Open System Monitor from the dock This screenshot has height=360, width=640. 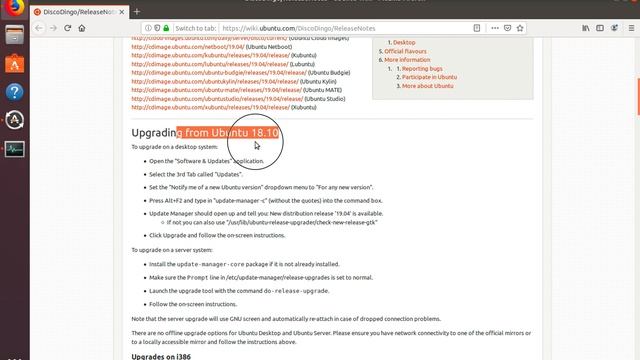click(14, 149)
